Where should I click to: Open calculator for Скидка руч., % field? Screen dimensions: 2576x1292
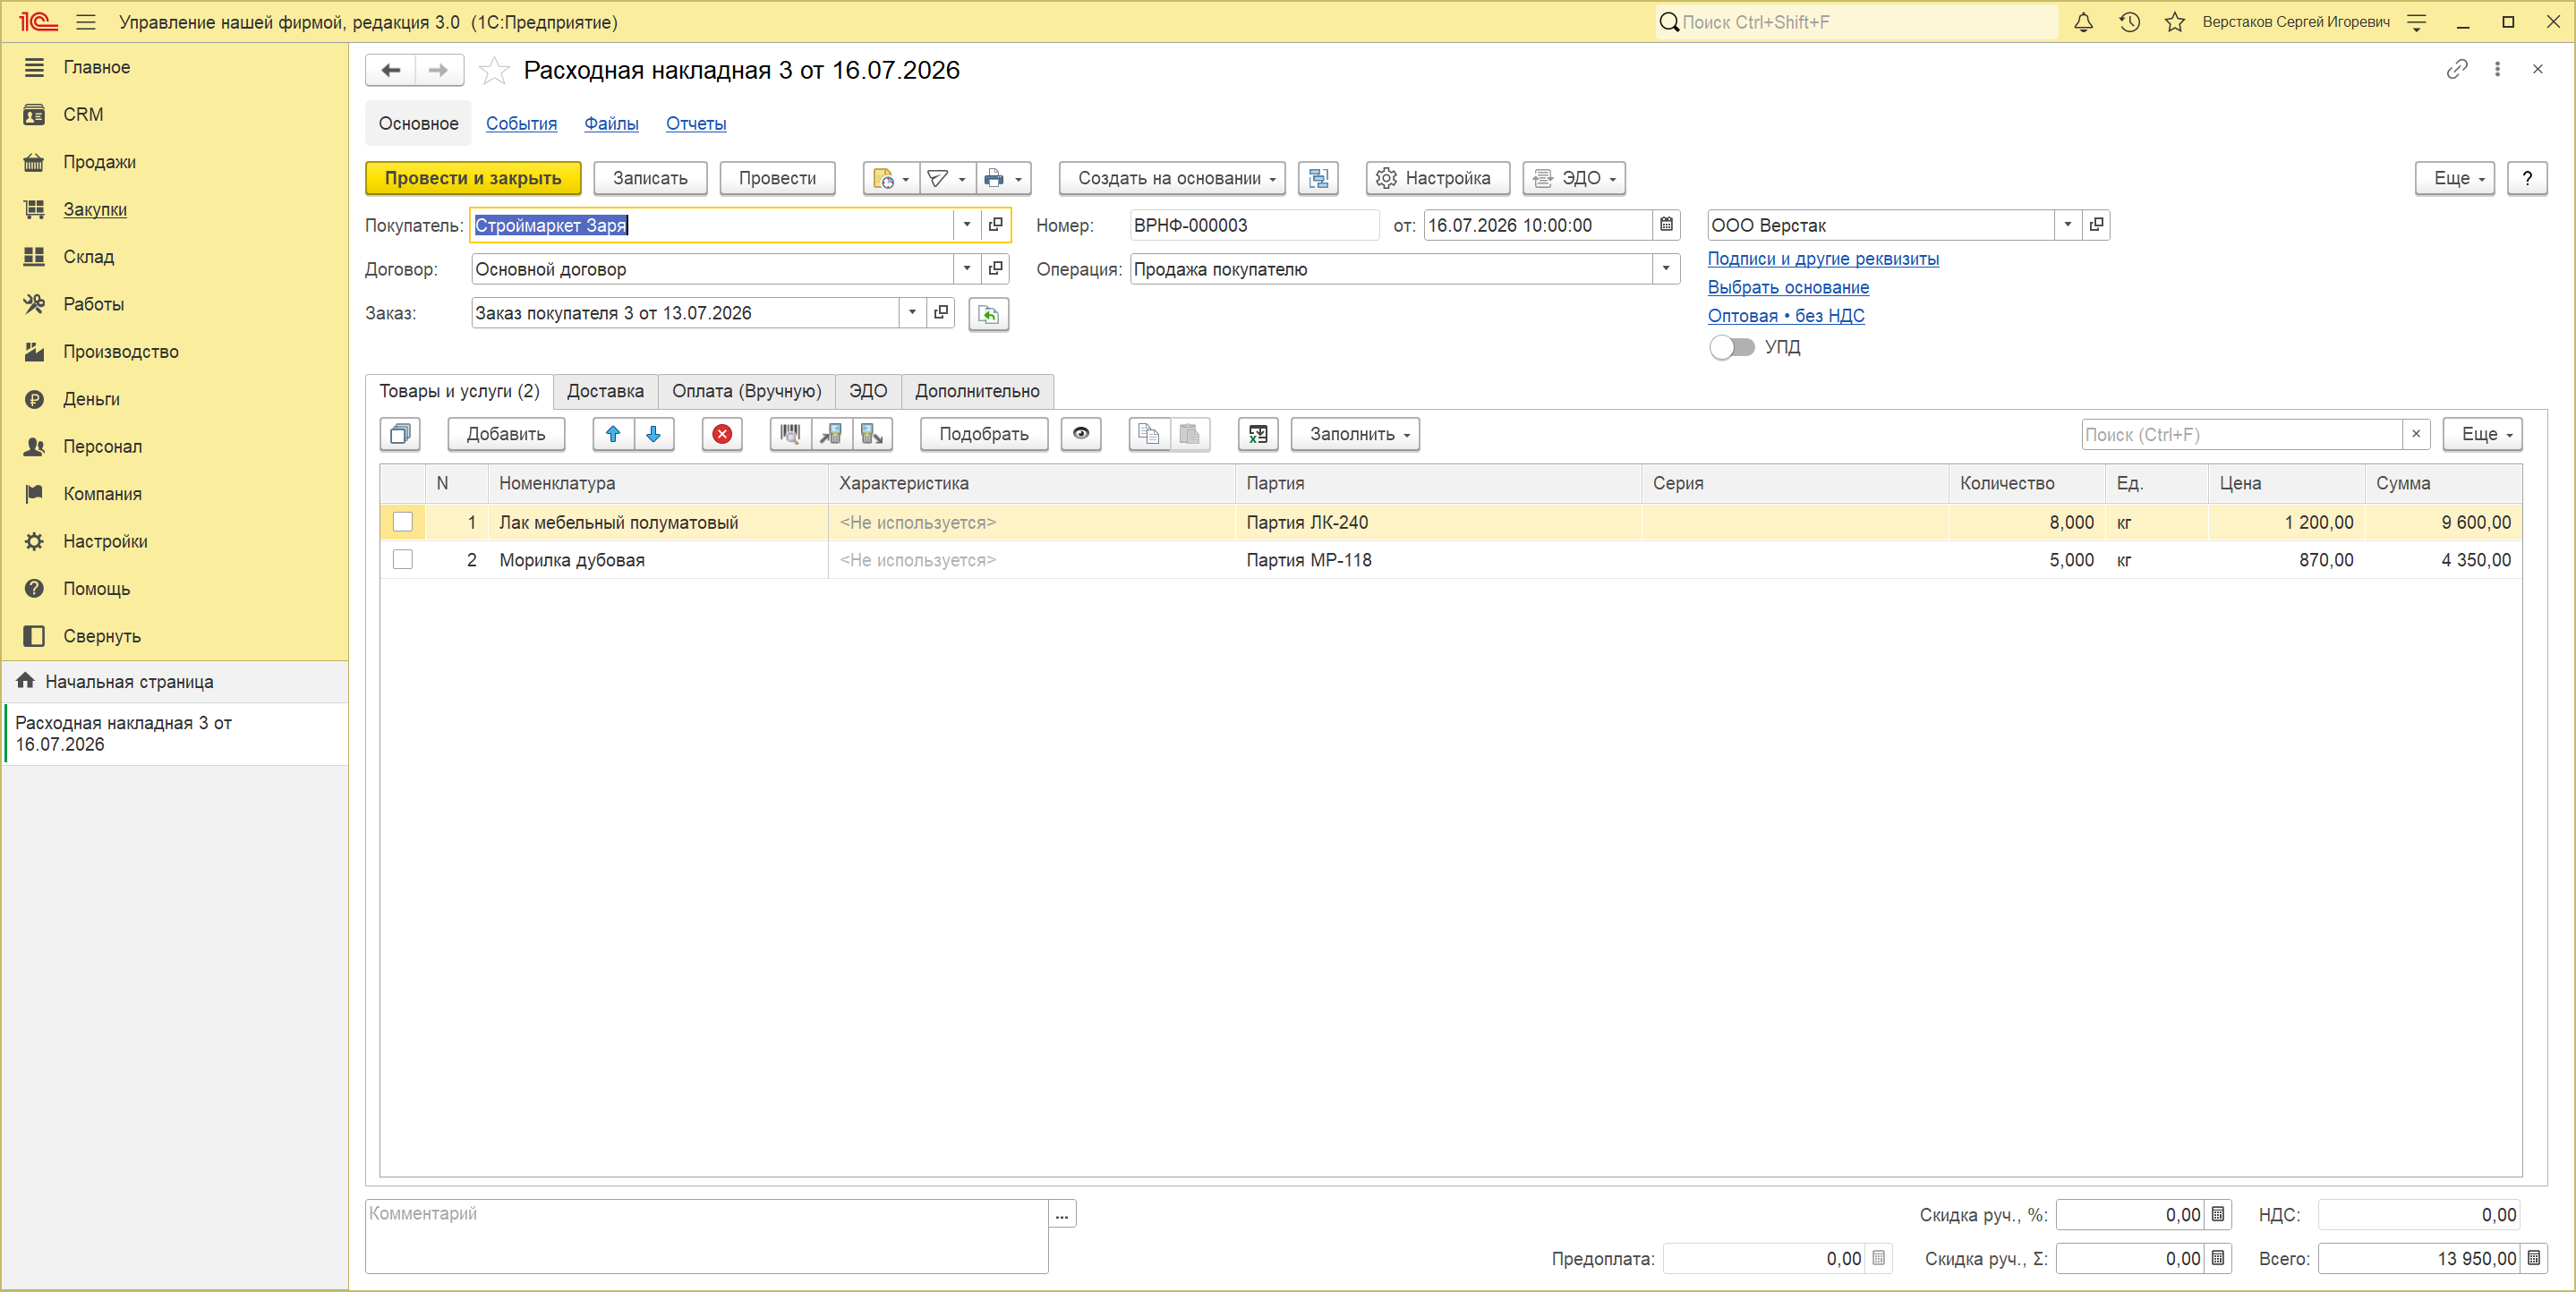coord(2217,1215)
